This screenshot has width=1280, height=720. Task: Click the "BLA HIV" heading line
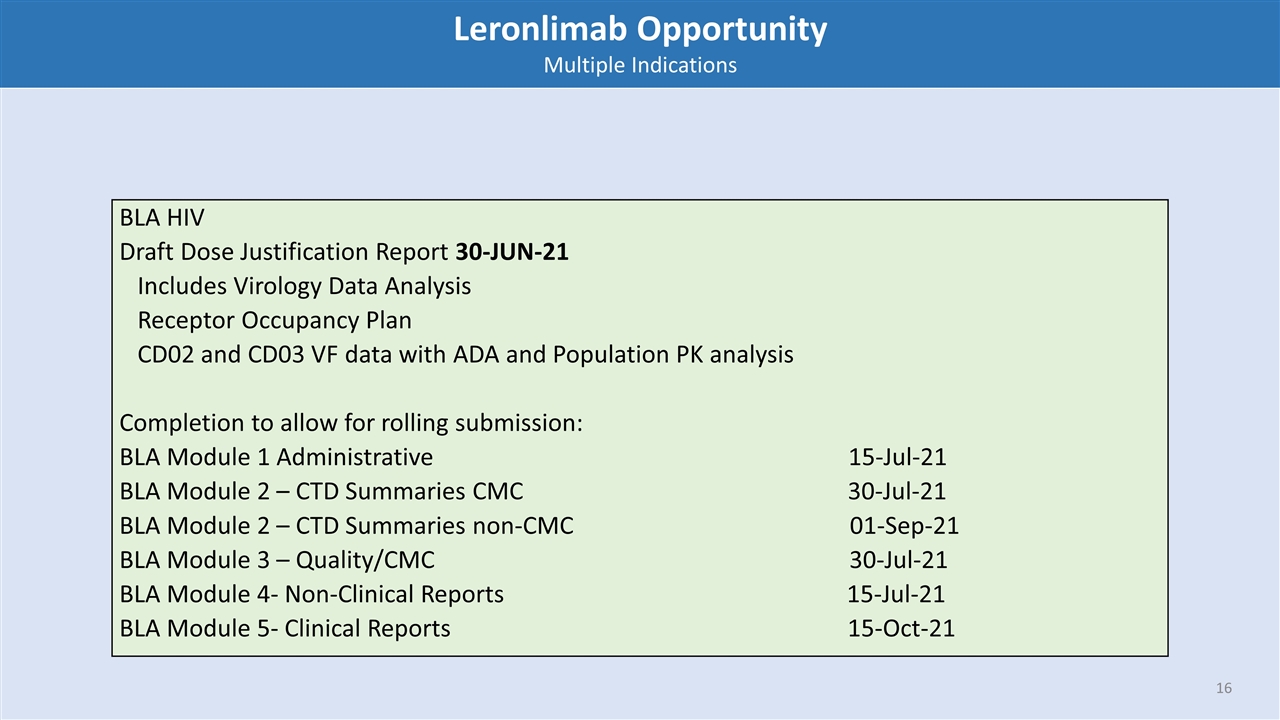point(162,218)
